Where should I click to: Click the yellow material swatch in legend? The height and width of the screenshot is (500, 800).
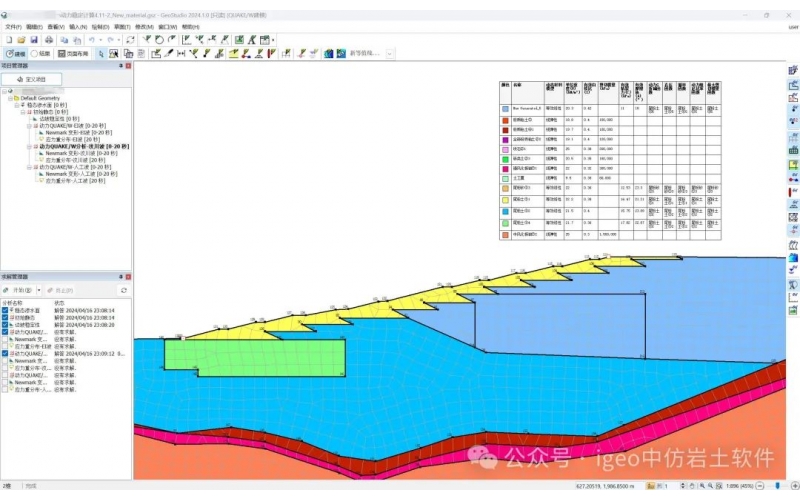(x=505, y=200)
